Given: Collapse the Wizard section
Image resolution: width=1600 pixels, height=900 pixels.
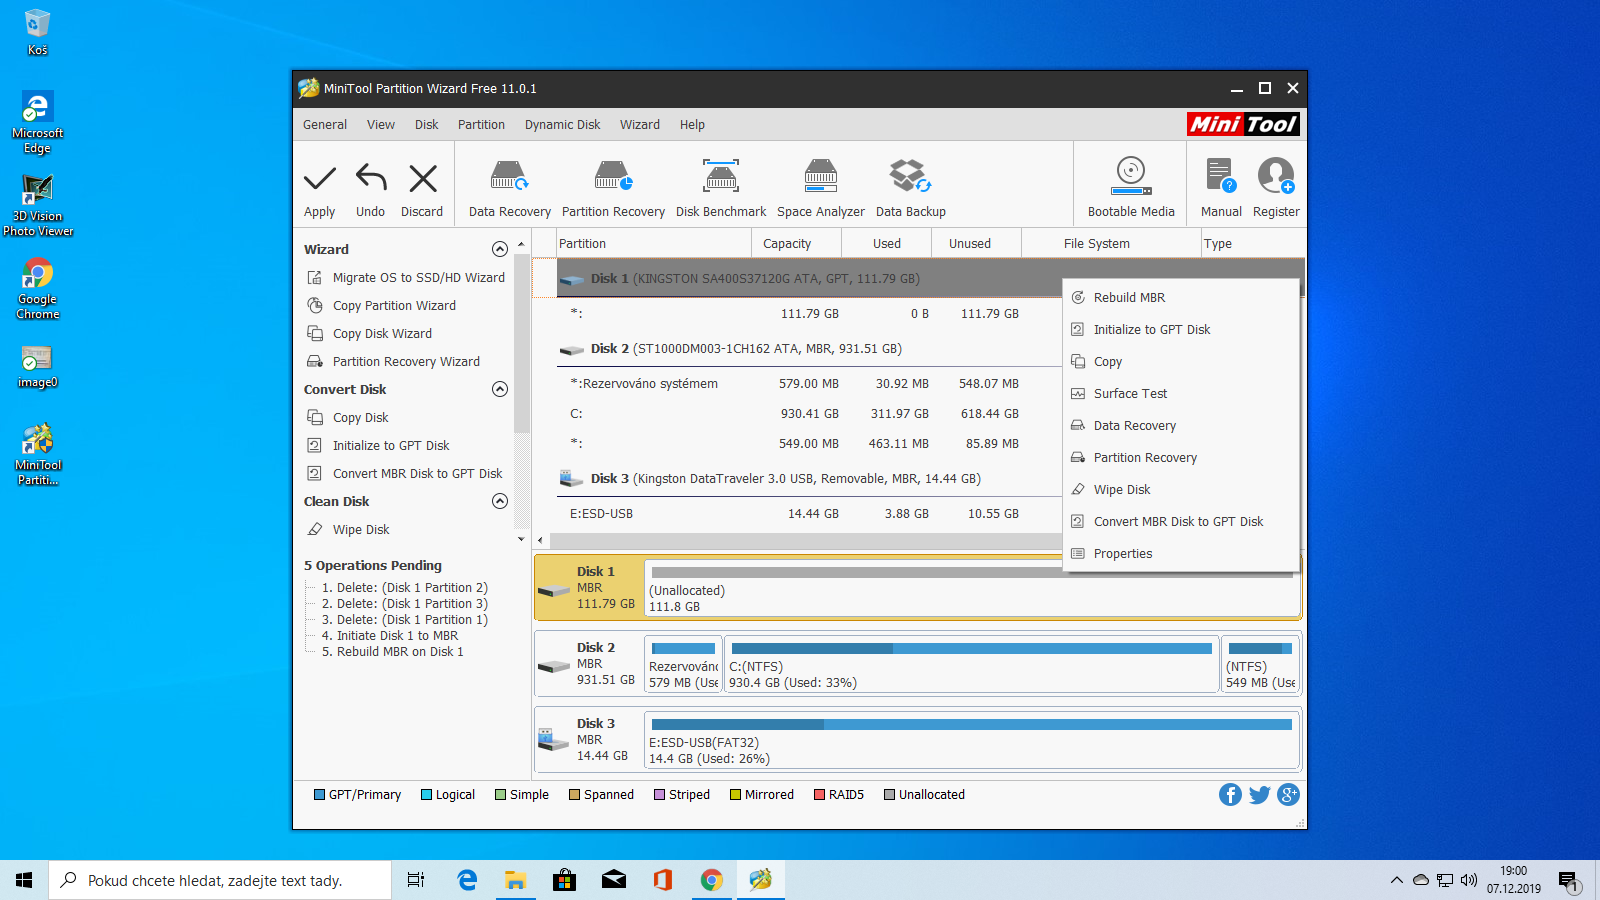Looking at the screenshot, I should click(x=500, y=249).
